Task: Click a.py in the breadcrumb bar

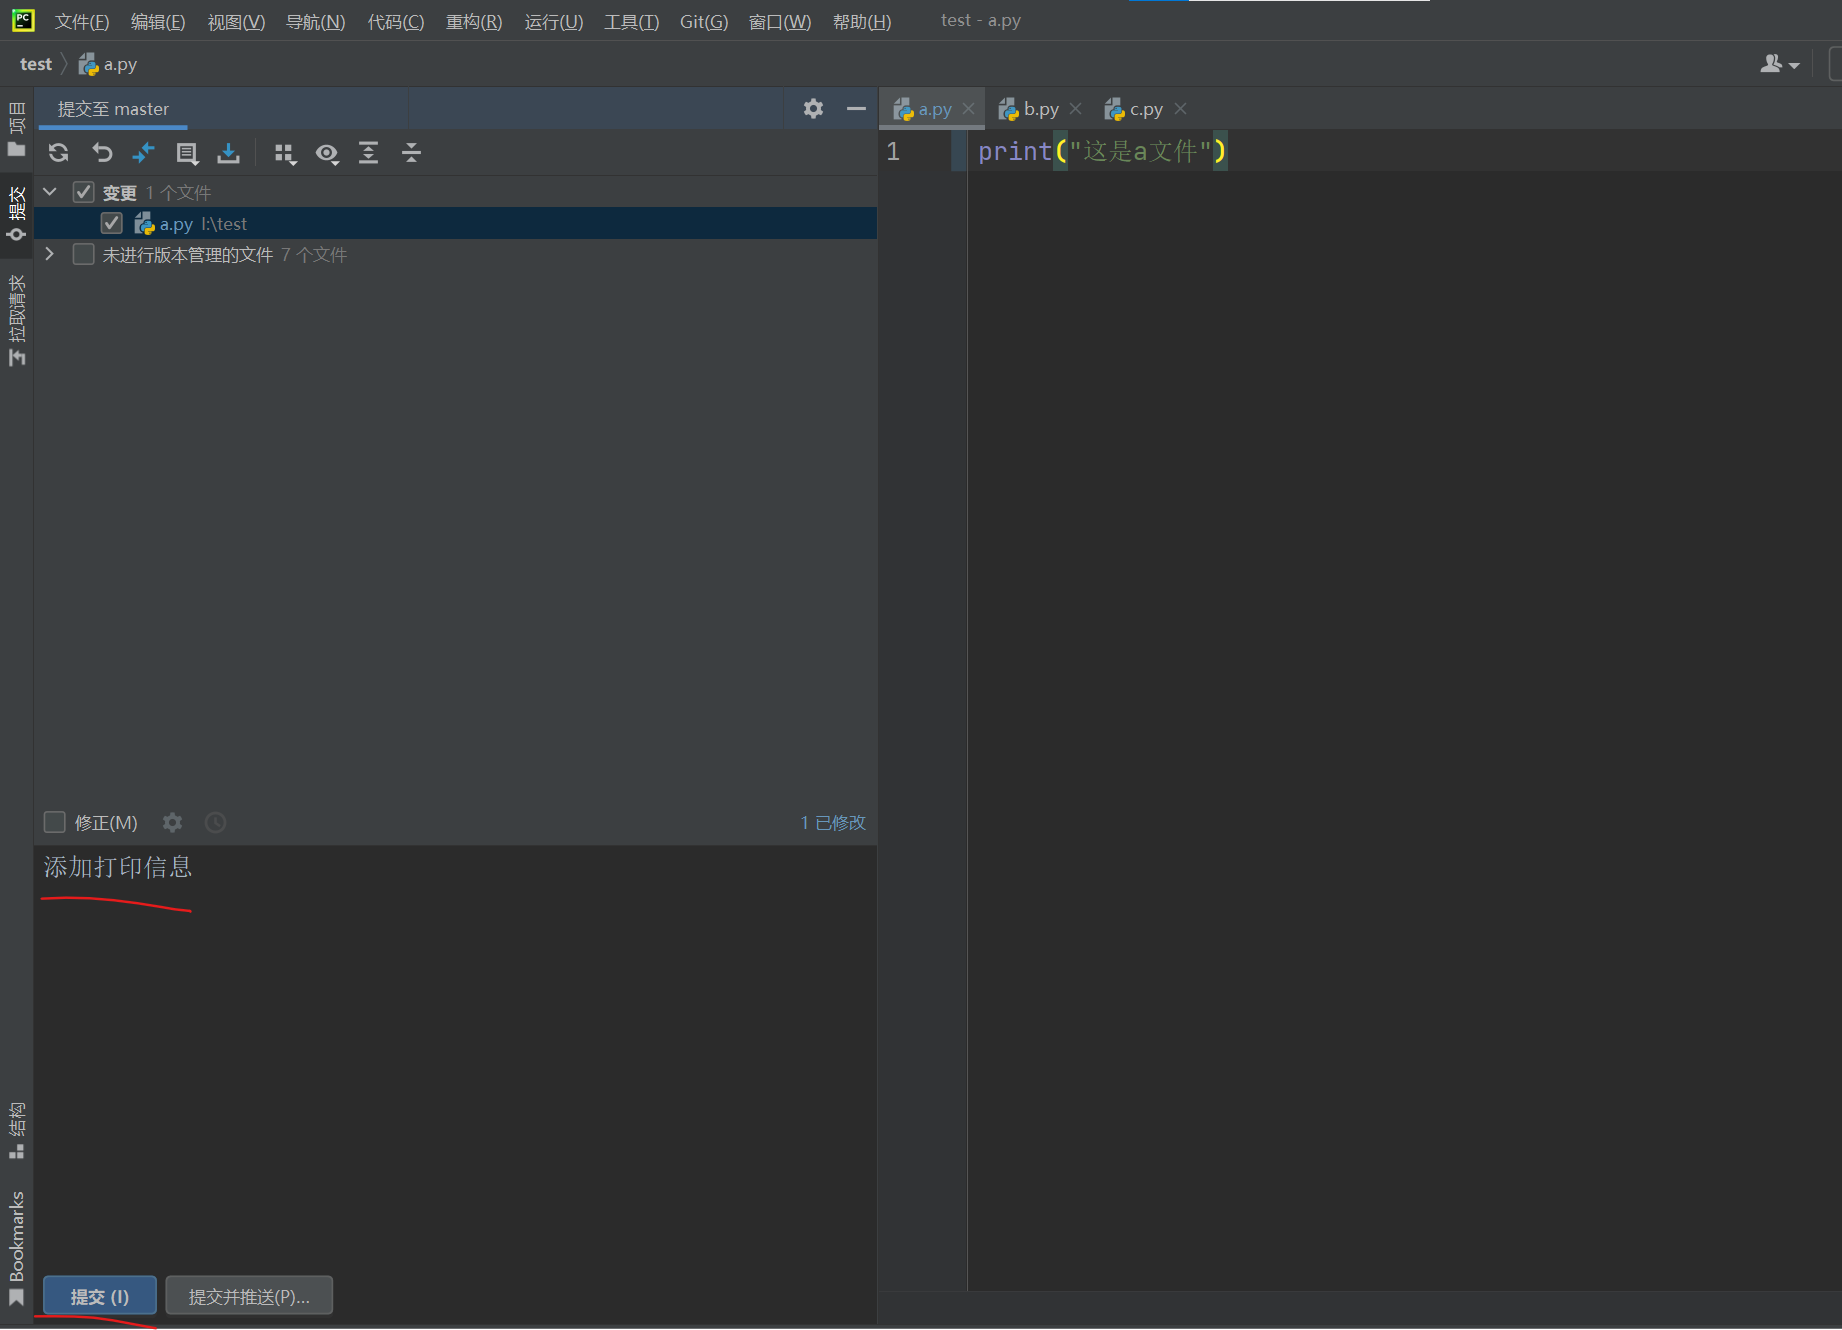Action: tap(108, 64)
